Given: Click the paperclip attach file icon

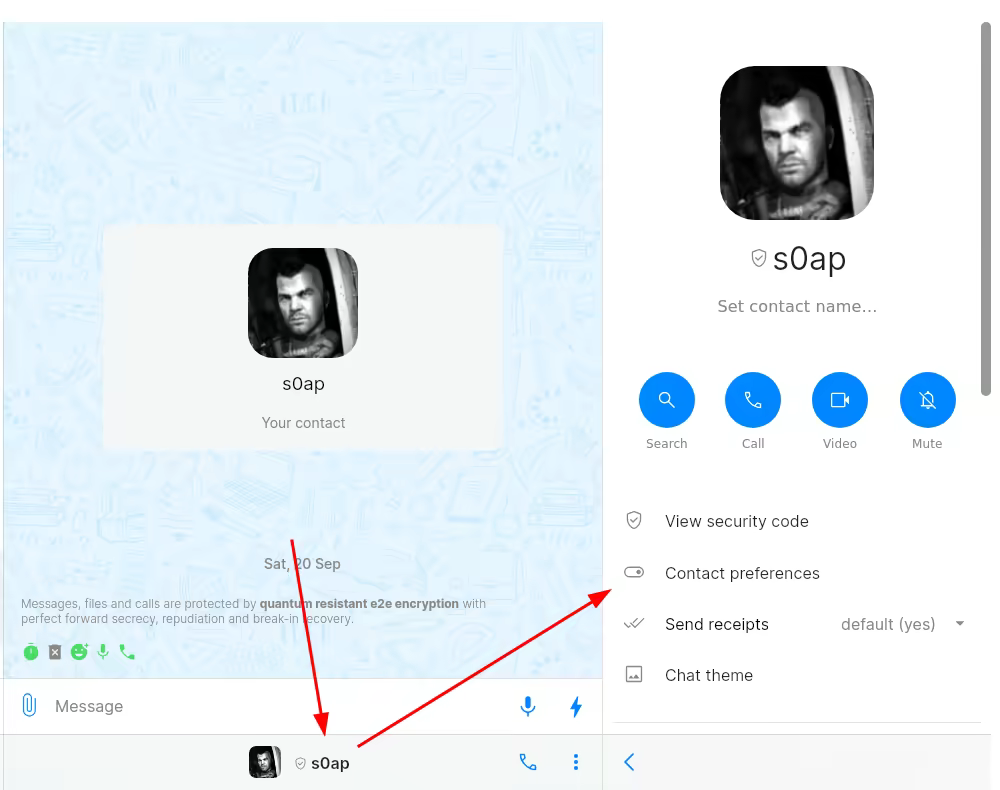Looking at the screenshot, I should pos(29,705).
